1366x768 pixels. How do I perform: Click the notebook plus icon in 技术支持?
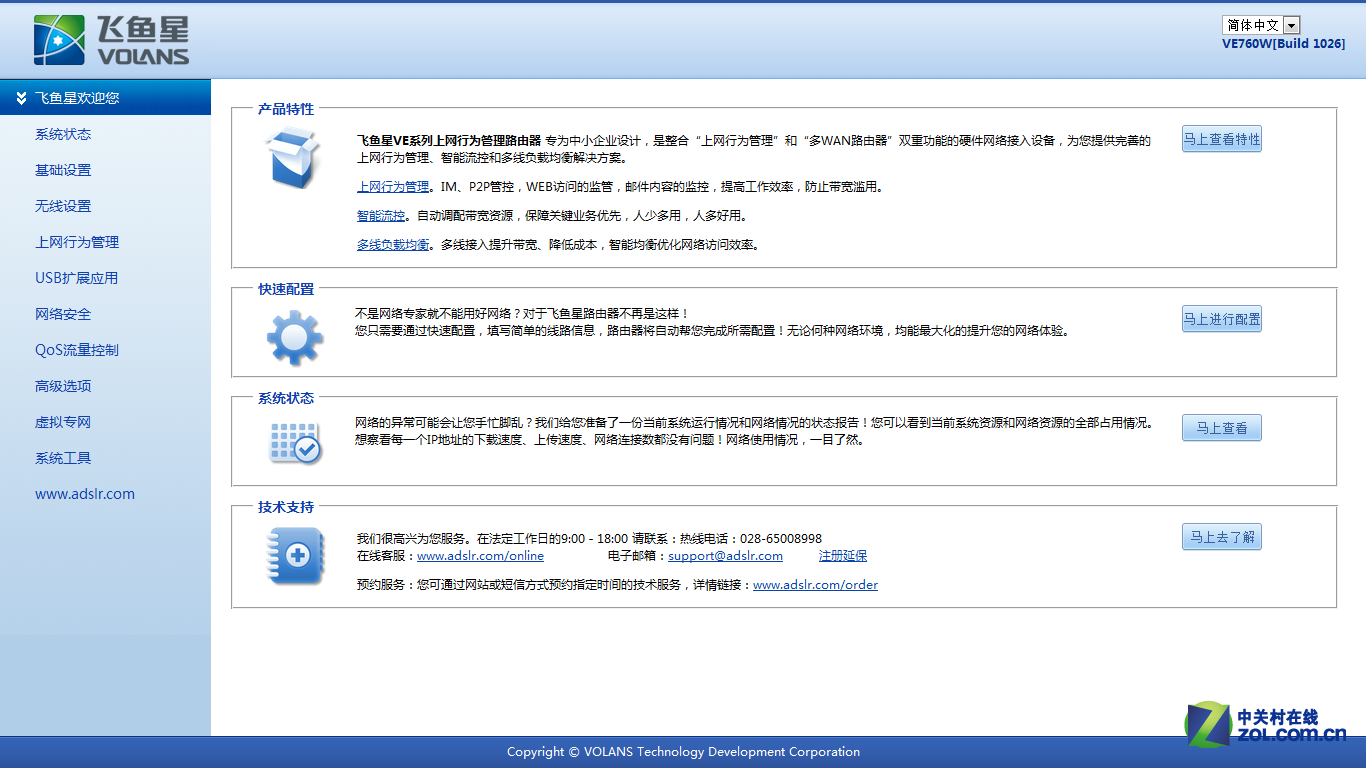tap(296, 555)
